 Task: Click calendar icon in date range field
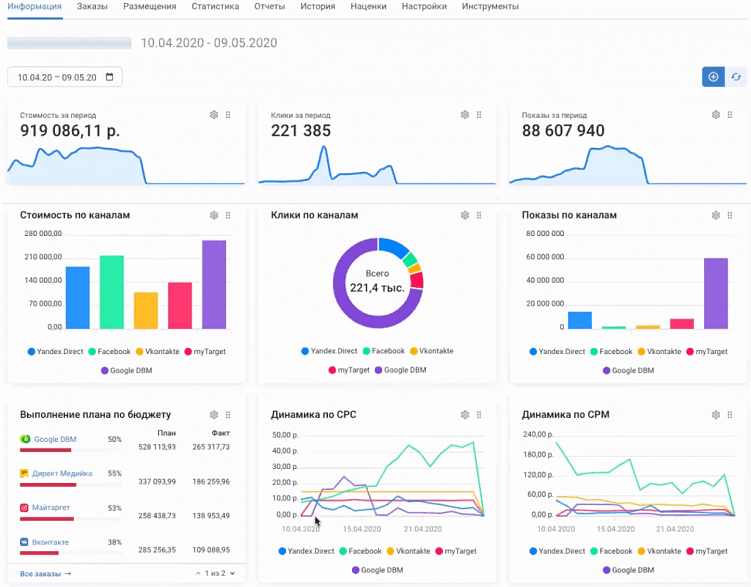[109, 77]
